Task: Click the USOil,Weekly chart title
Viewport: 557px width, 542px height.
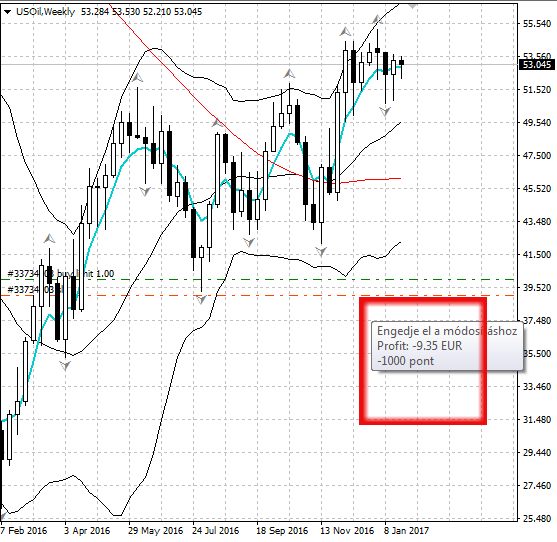Action: point(45,12)
